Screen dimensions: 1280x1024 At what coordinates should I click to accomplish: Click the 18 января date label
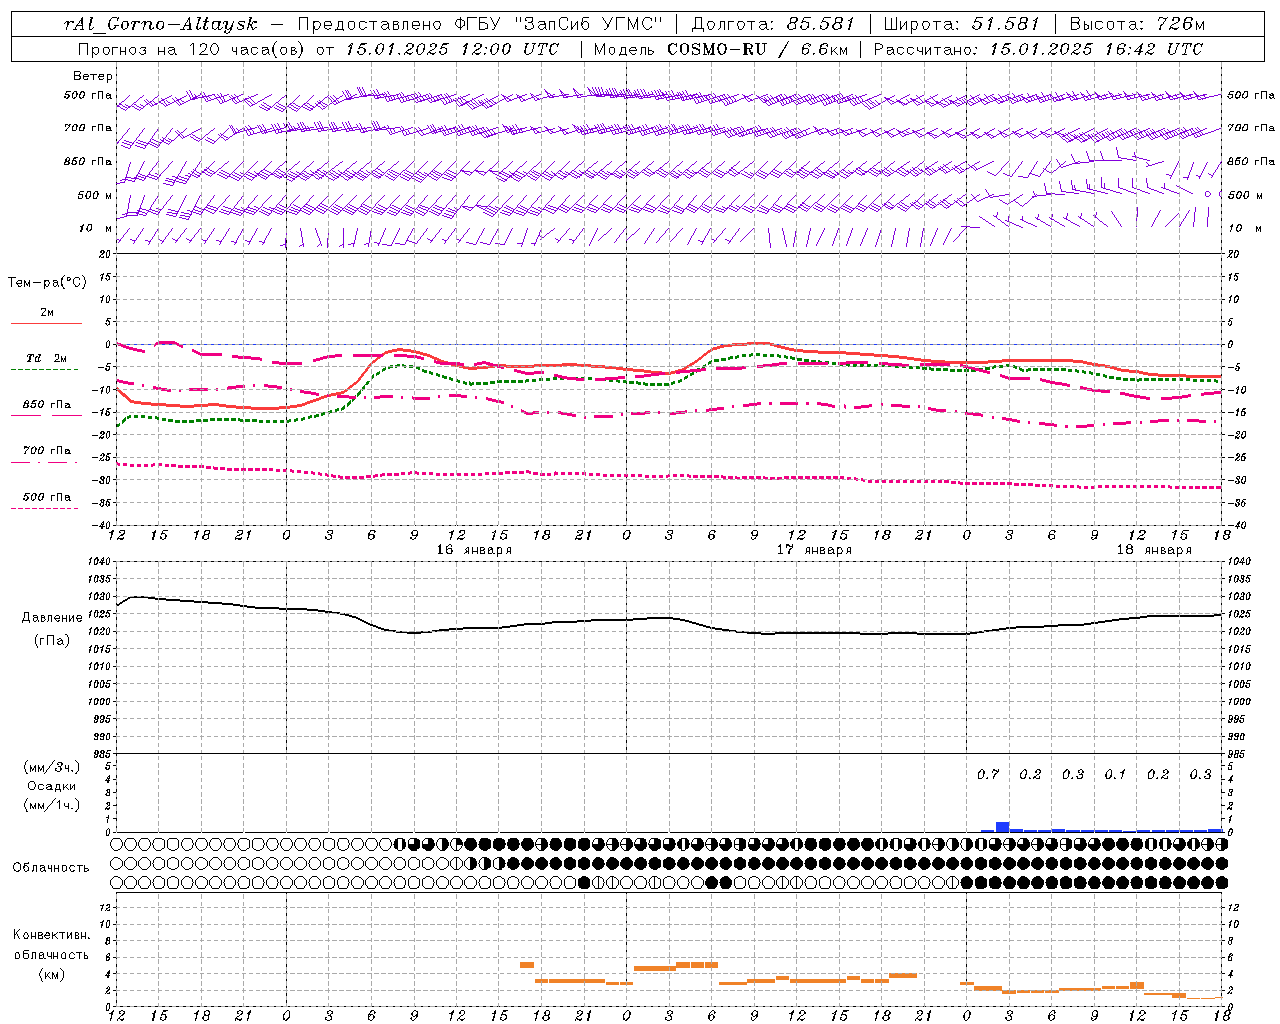(x=1154, y=550)
